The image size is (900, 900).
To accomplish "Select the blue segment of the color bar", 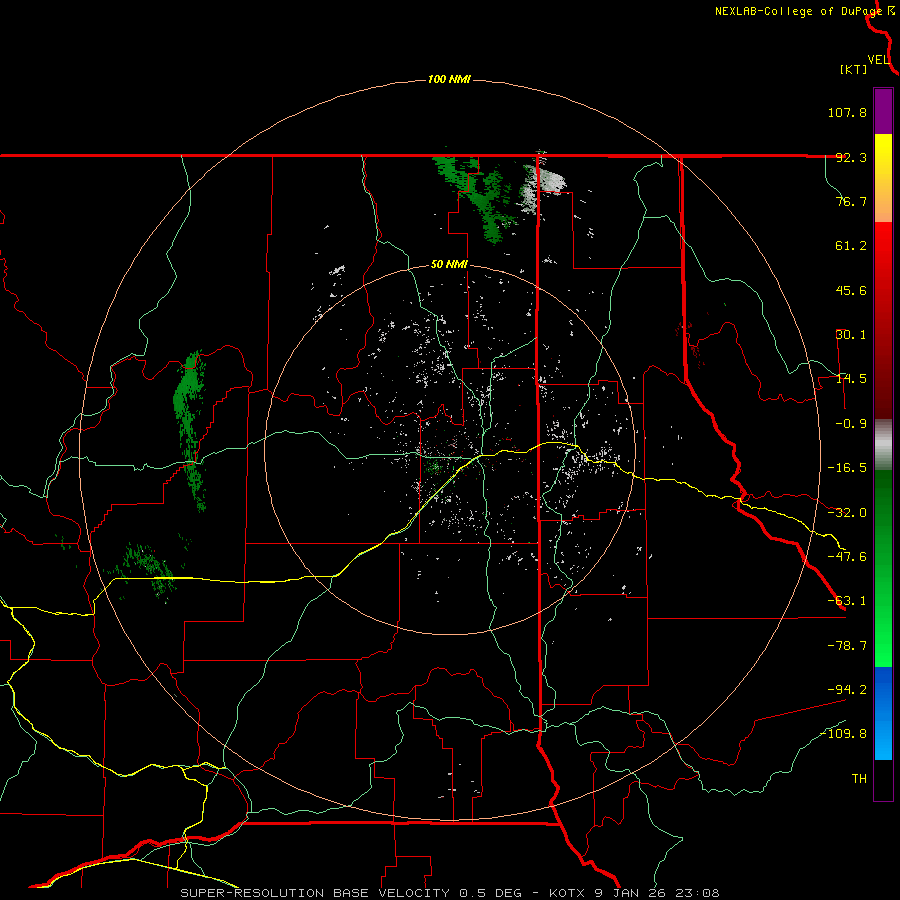I will [883, 713].
